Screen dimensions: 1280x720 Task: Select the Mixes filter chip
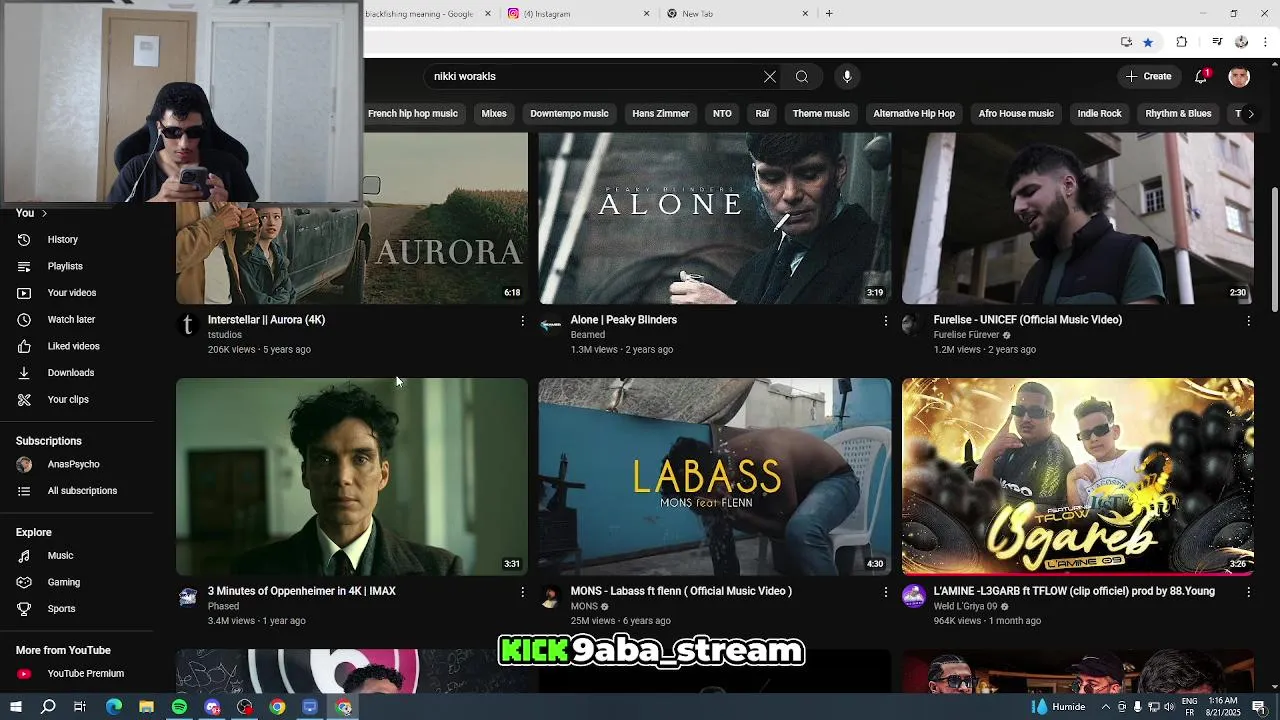coord(494,114)
